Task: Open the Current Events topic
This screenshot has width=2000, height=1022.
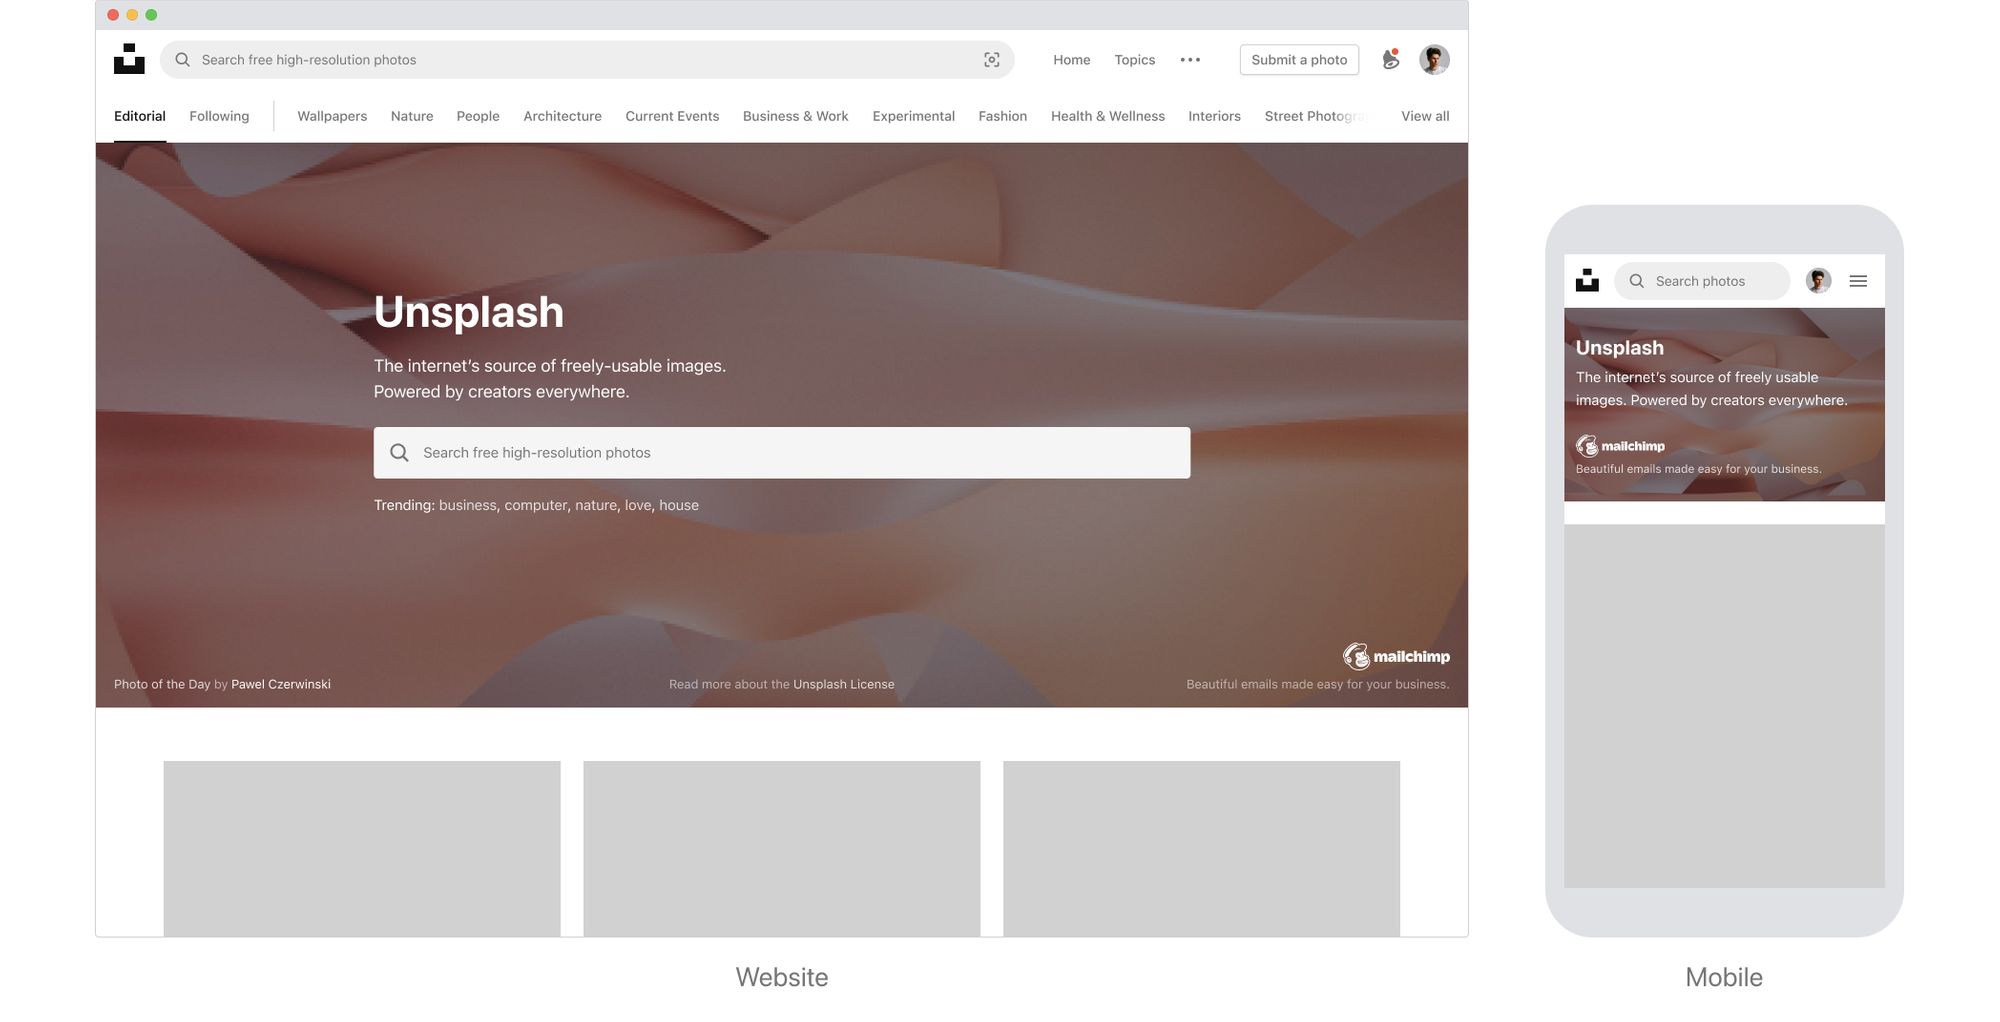Action: click(x=672, y=116)
